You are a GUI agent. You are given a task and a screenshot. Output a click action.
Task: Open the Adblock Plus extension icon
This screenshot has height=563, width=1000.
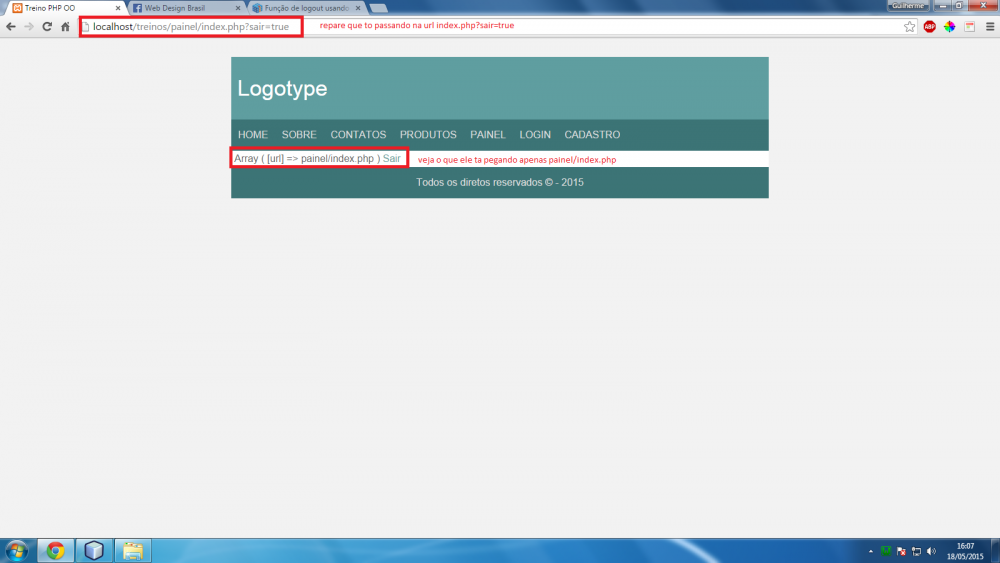tap(930, 27)
